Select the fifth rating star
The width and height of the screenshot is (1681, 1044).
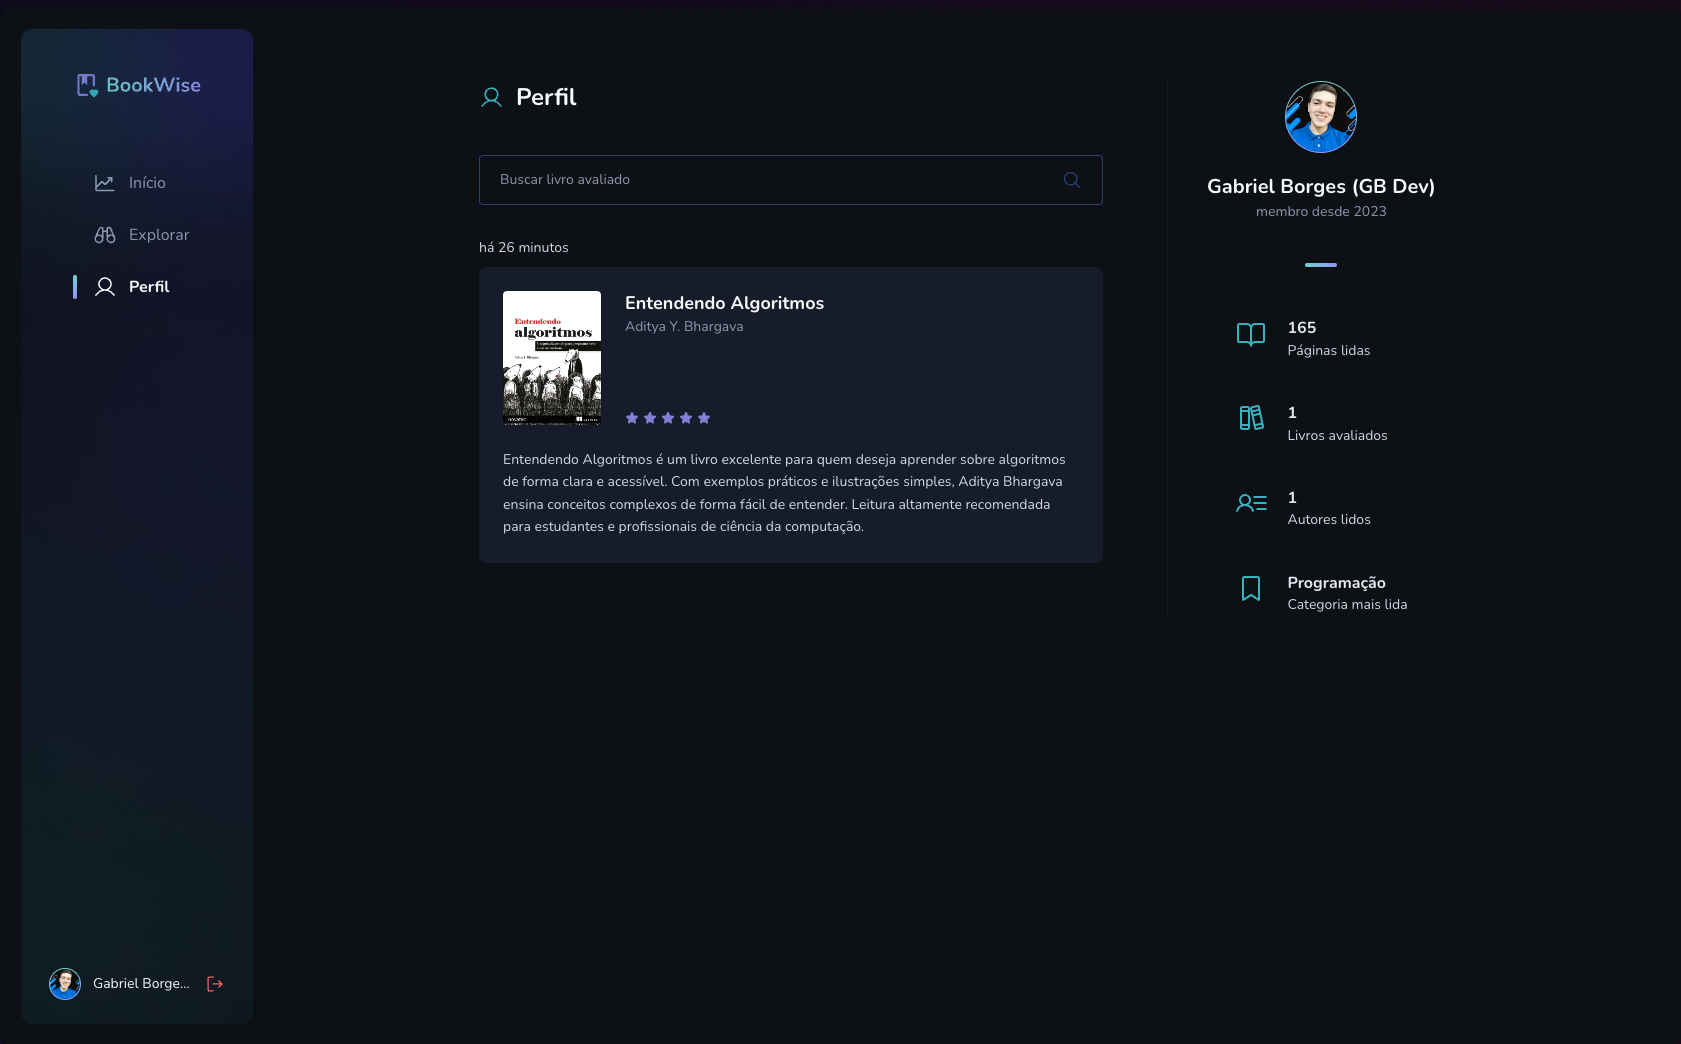[x=704, y=418]
